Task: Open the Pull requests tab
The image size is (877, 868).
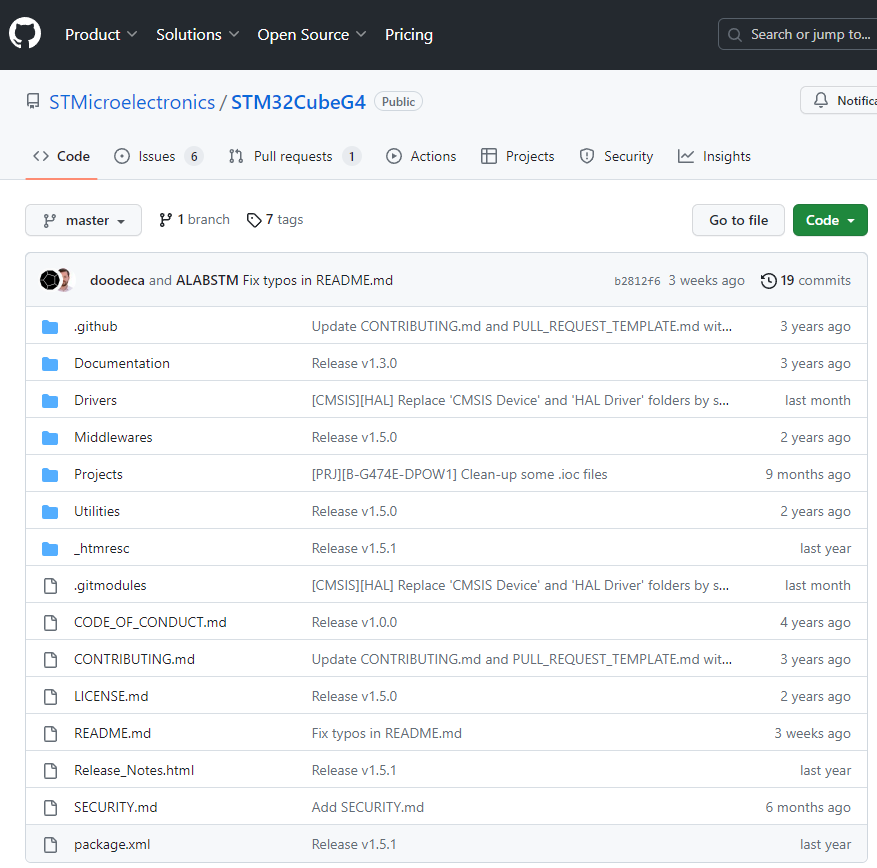Action: pyautogui.click(x=295, y=157)
